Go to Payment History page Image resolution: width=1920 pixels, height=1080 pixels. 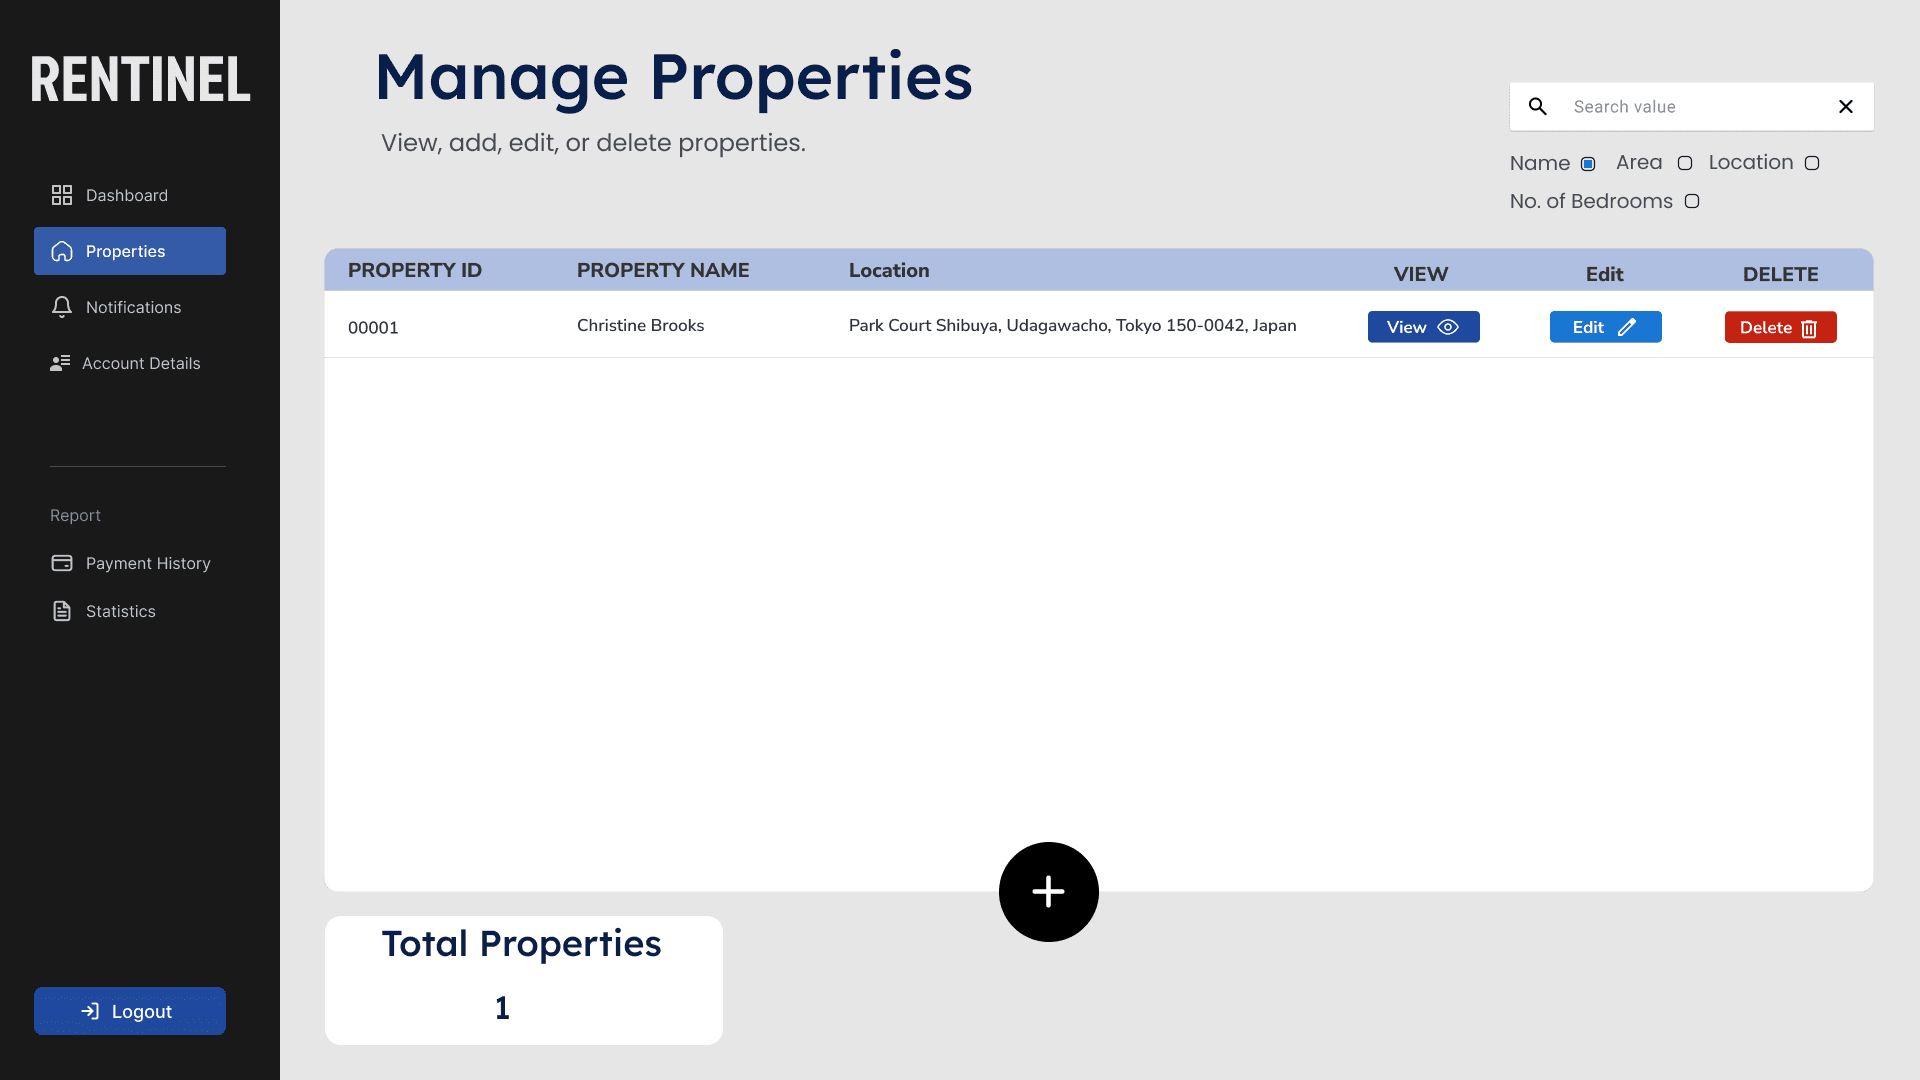tap(147, 563)
